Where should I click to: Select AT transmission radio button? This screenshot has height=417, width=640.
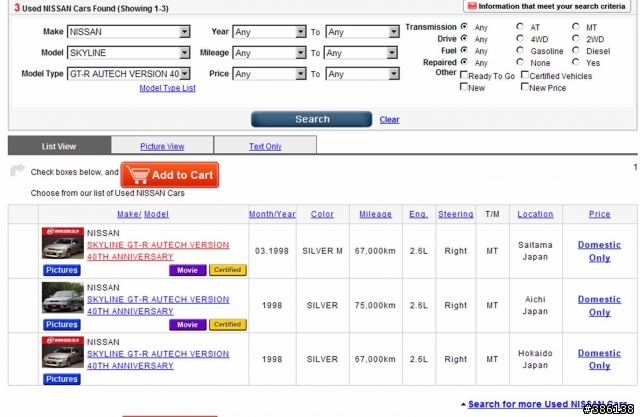520,27
